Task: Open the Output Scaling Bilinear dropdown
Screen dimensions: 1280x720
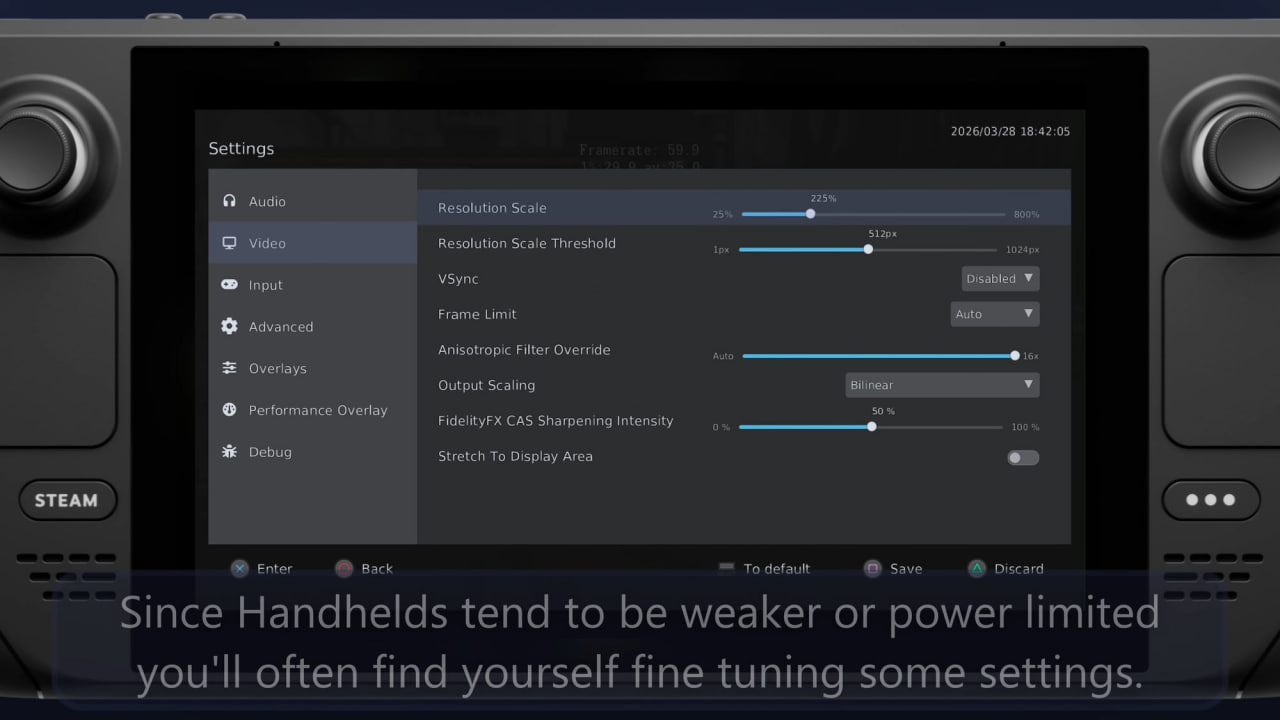Action: 942,385
